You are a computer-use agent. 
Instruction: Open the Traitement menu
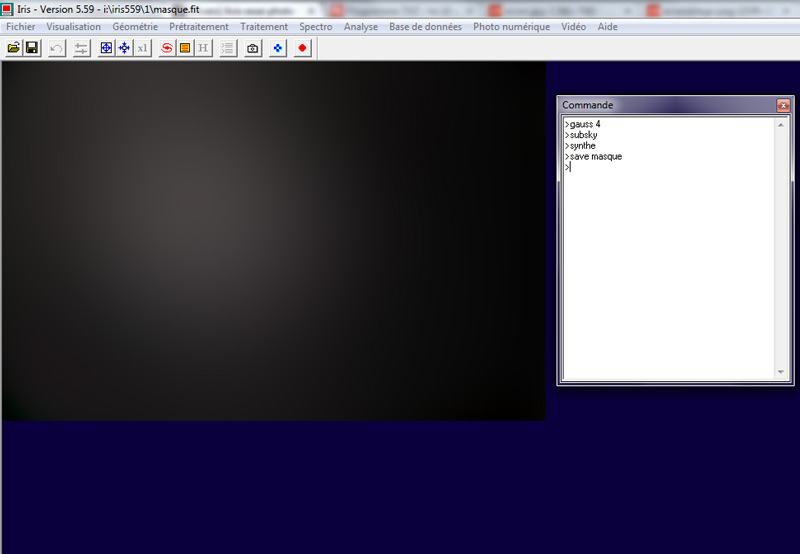(x=264, y=27)
